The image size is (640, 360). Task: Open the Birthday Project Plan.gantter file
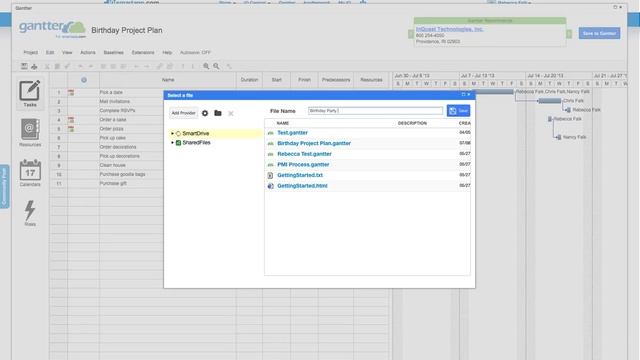[314, 143]
